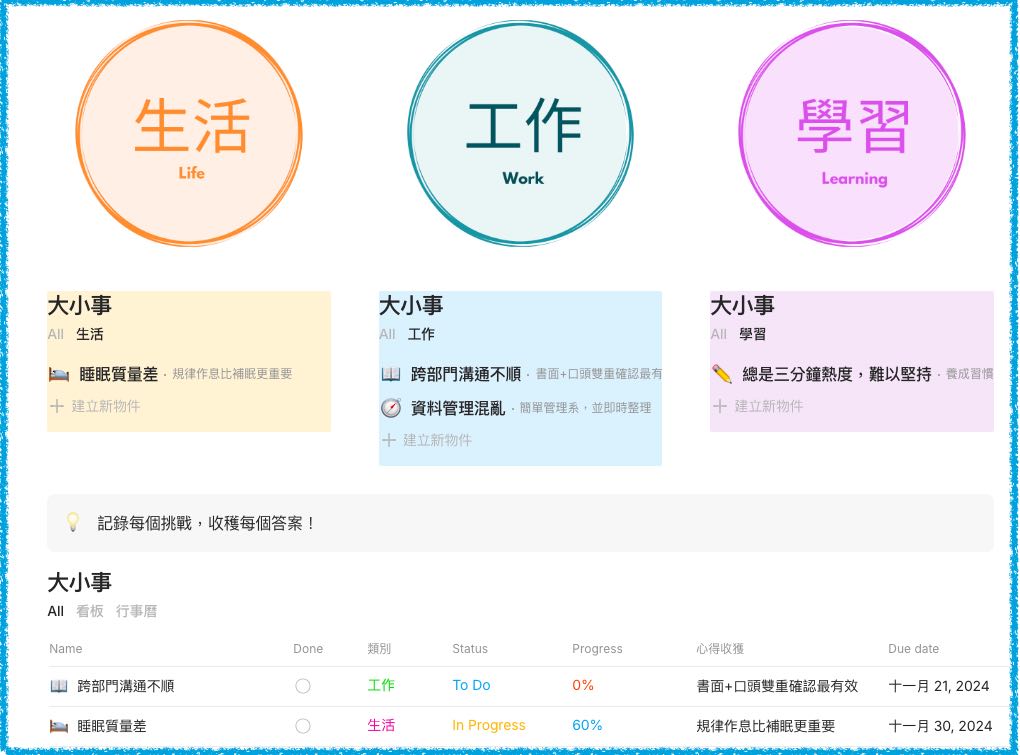Select the All tab in the Learning panel

(719, 334)
